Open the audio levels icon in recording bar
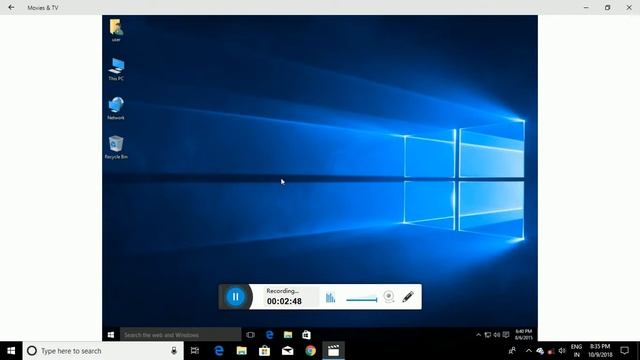Screen dimensions: 640x360 tap(330, 298)
